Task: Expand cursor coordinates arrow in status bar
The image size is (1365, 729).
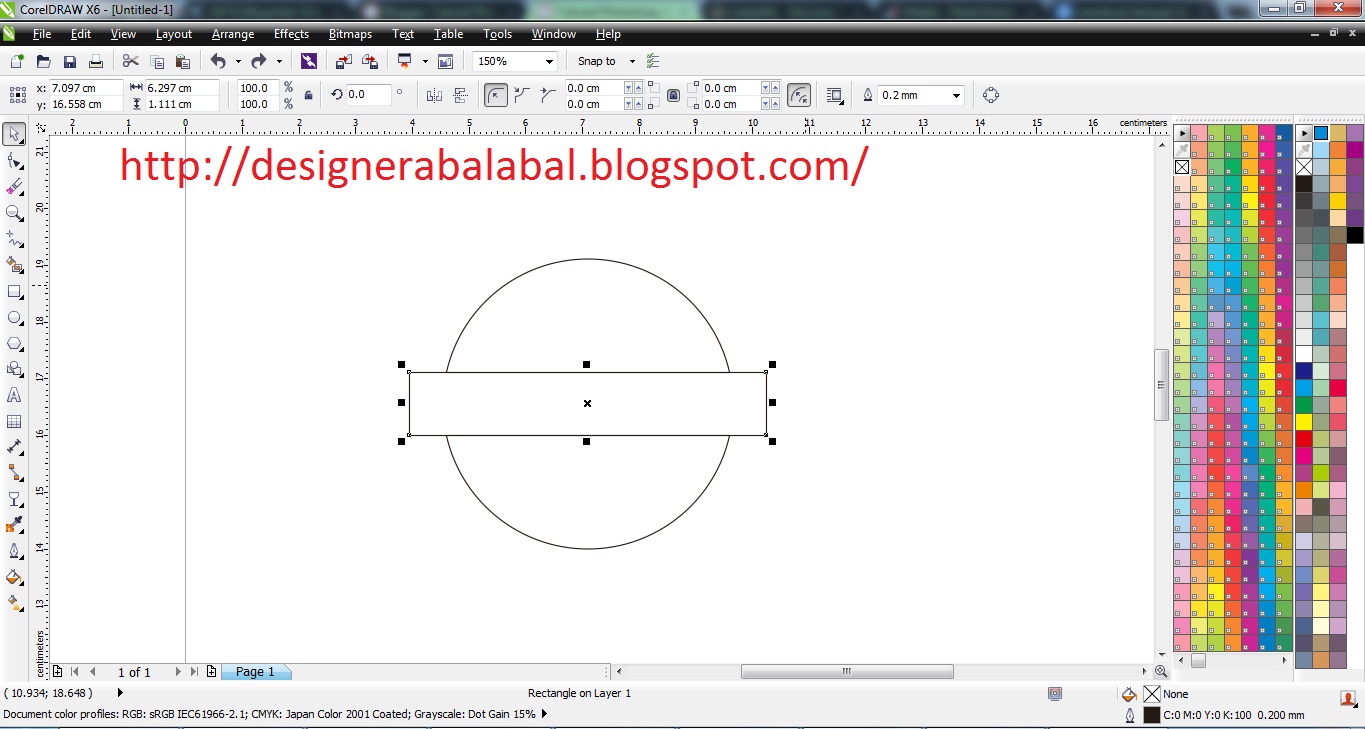Action: point(121,693)
